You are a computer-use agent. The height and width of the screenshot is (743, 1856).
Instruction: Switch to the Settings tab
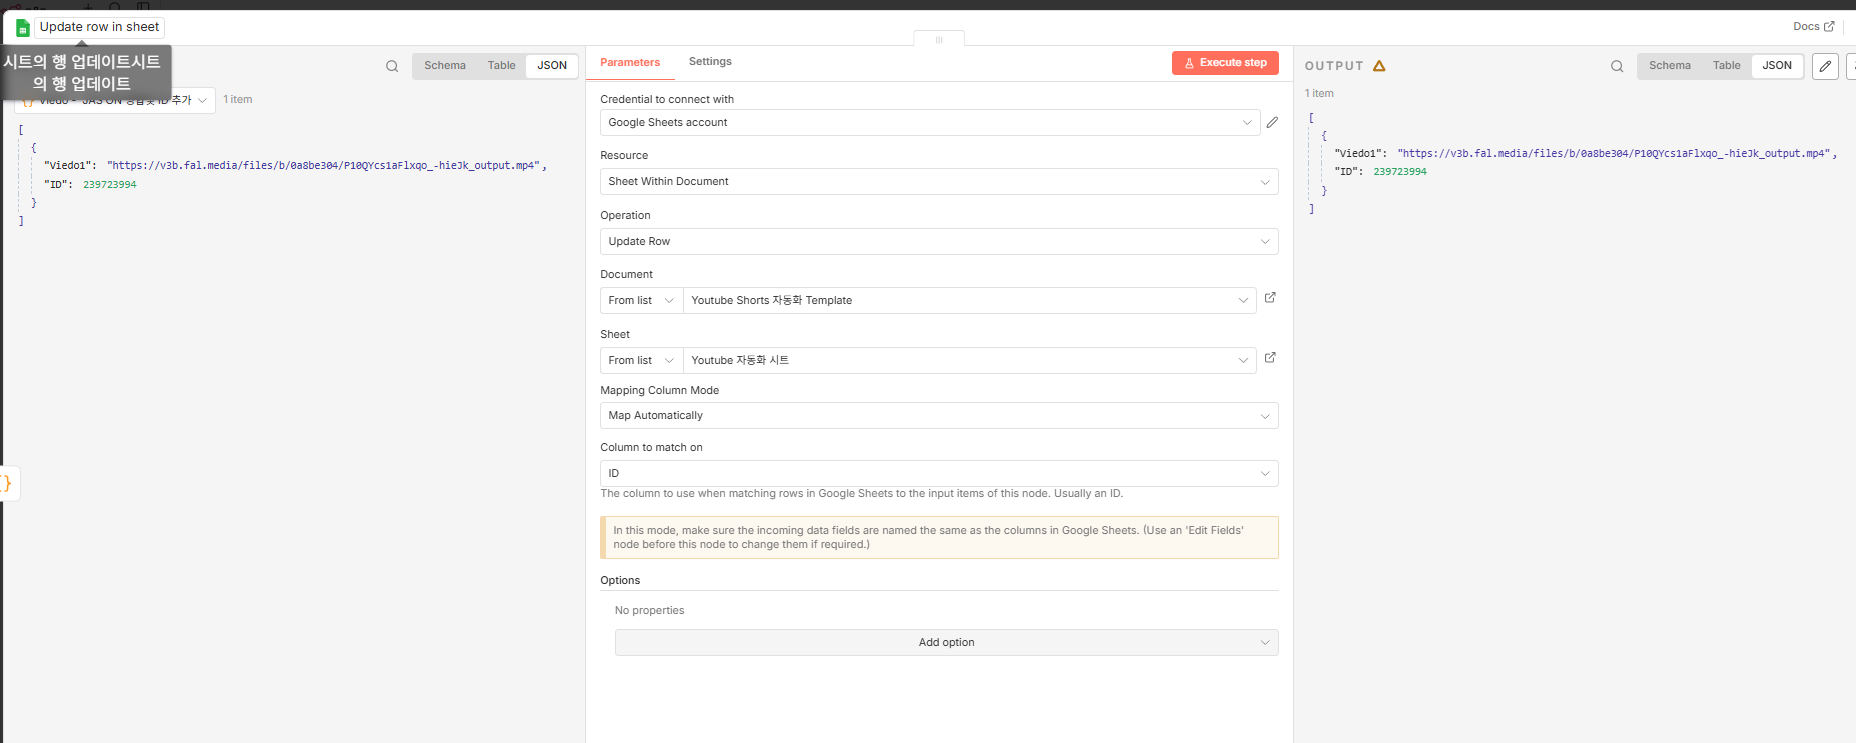[710, 62]
